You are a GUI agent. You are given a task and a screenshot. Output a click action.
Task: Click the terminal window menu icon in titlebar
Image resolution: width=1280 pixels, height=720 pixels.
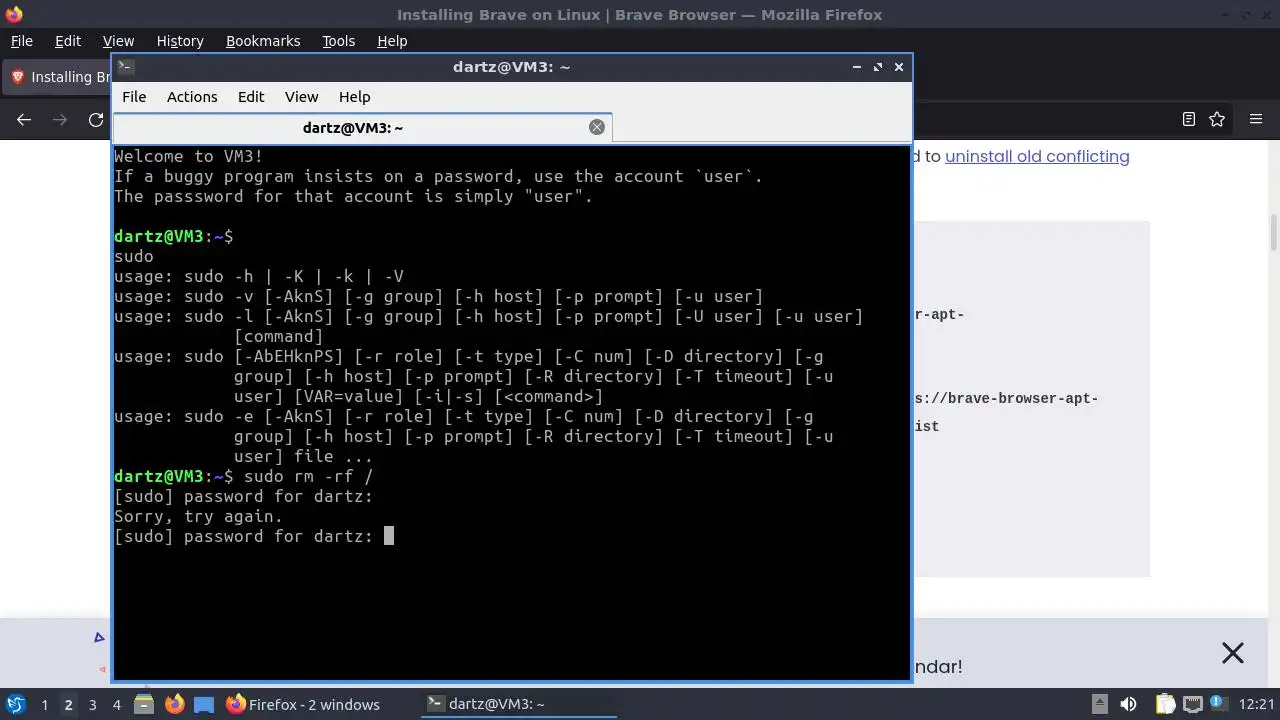point(125,67)
